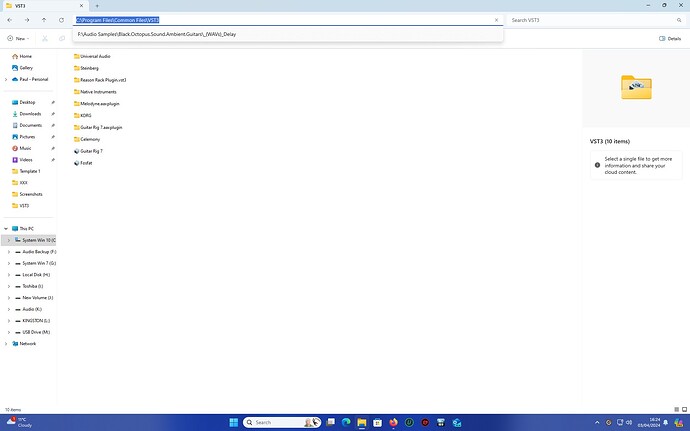Image resolution: width=690 pixels, height=431 pixels.
Task: Expand System Win 7 (G:) drive
Action: 8,263
